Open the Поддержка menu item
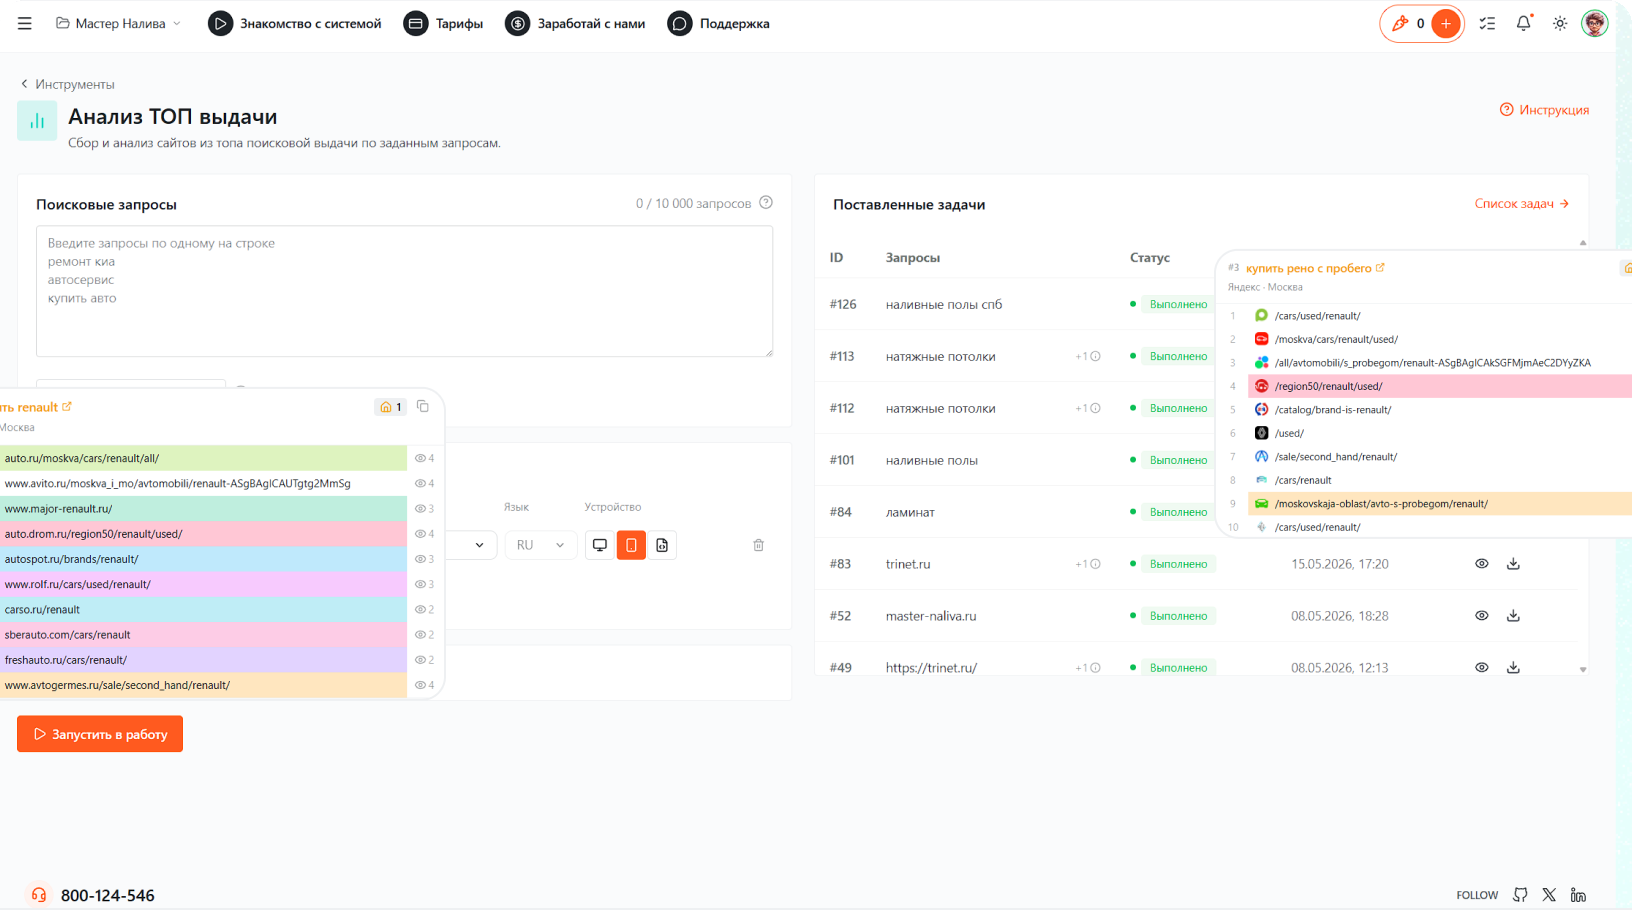This screenshot has width=1632, height=910. (x=718, y=23)
